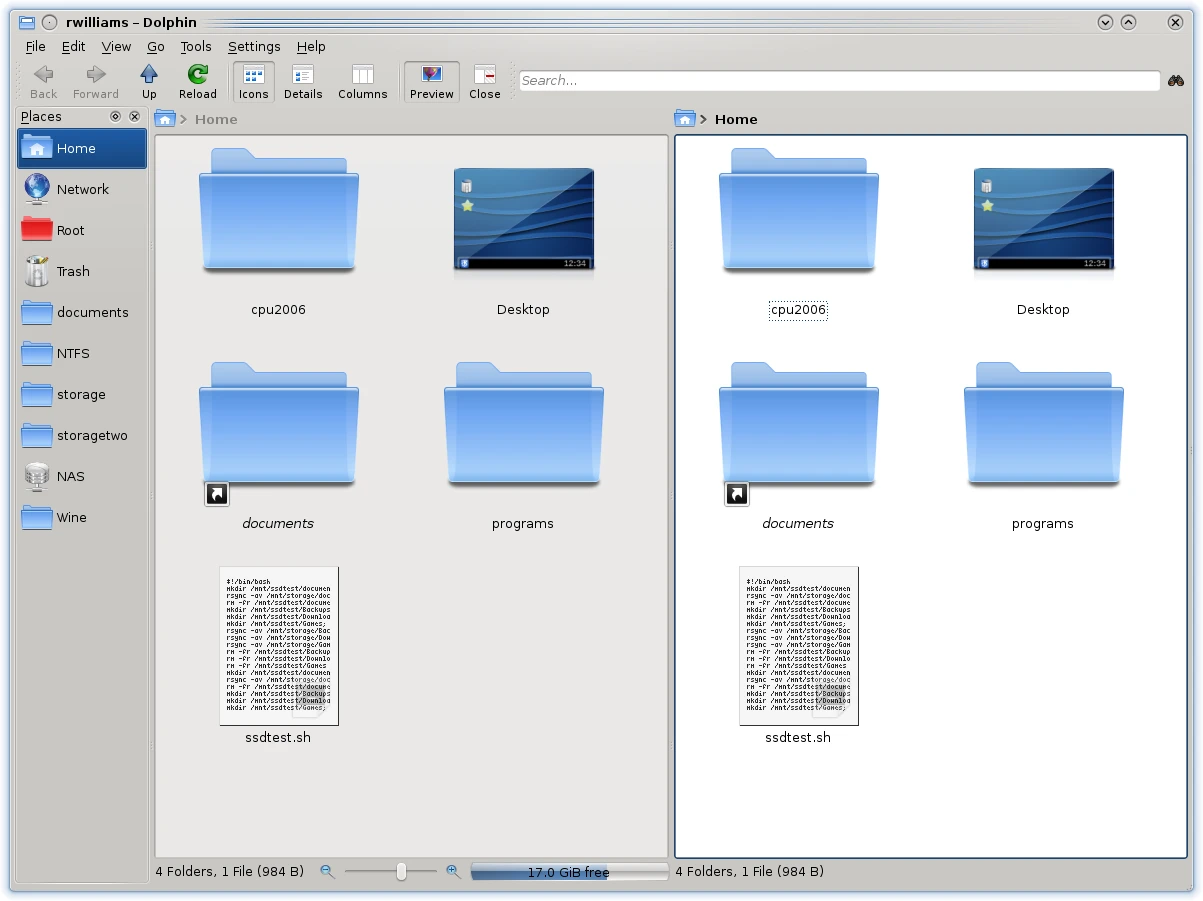
Task: Open Root in Places panel
Action: (x=82, y=230)
